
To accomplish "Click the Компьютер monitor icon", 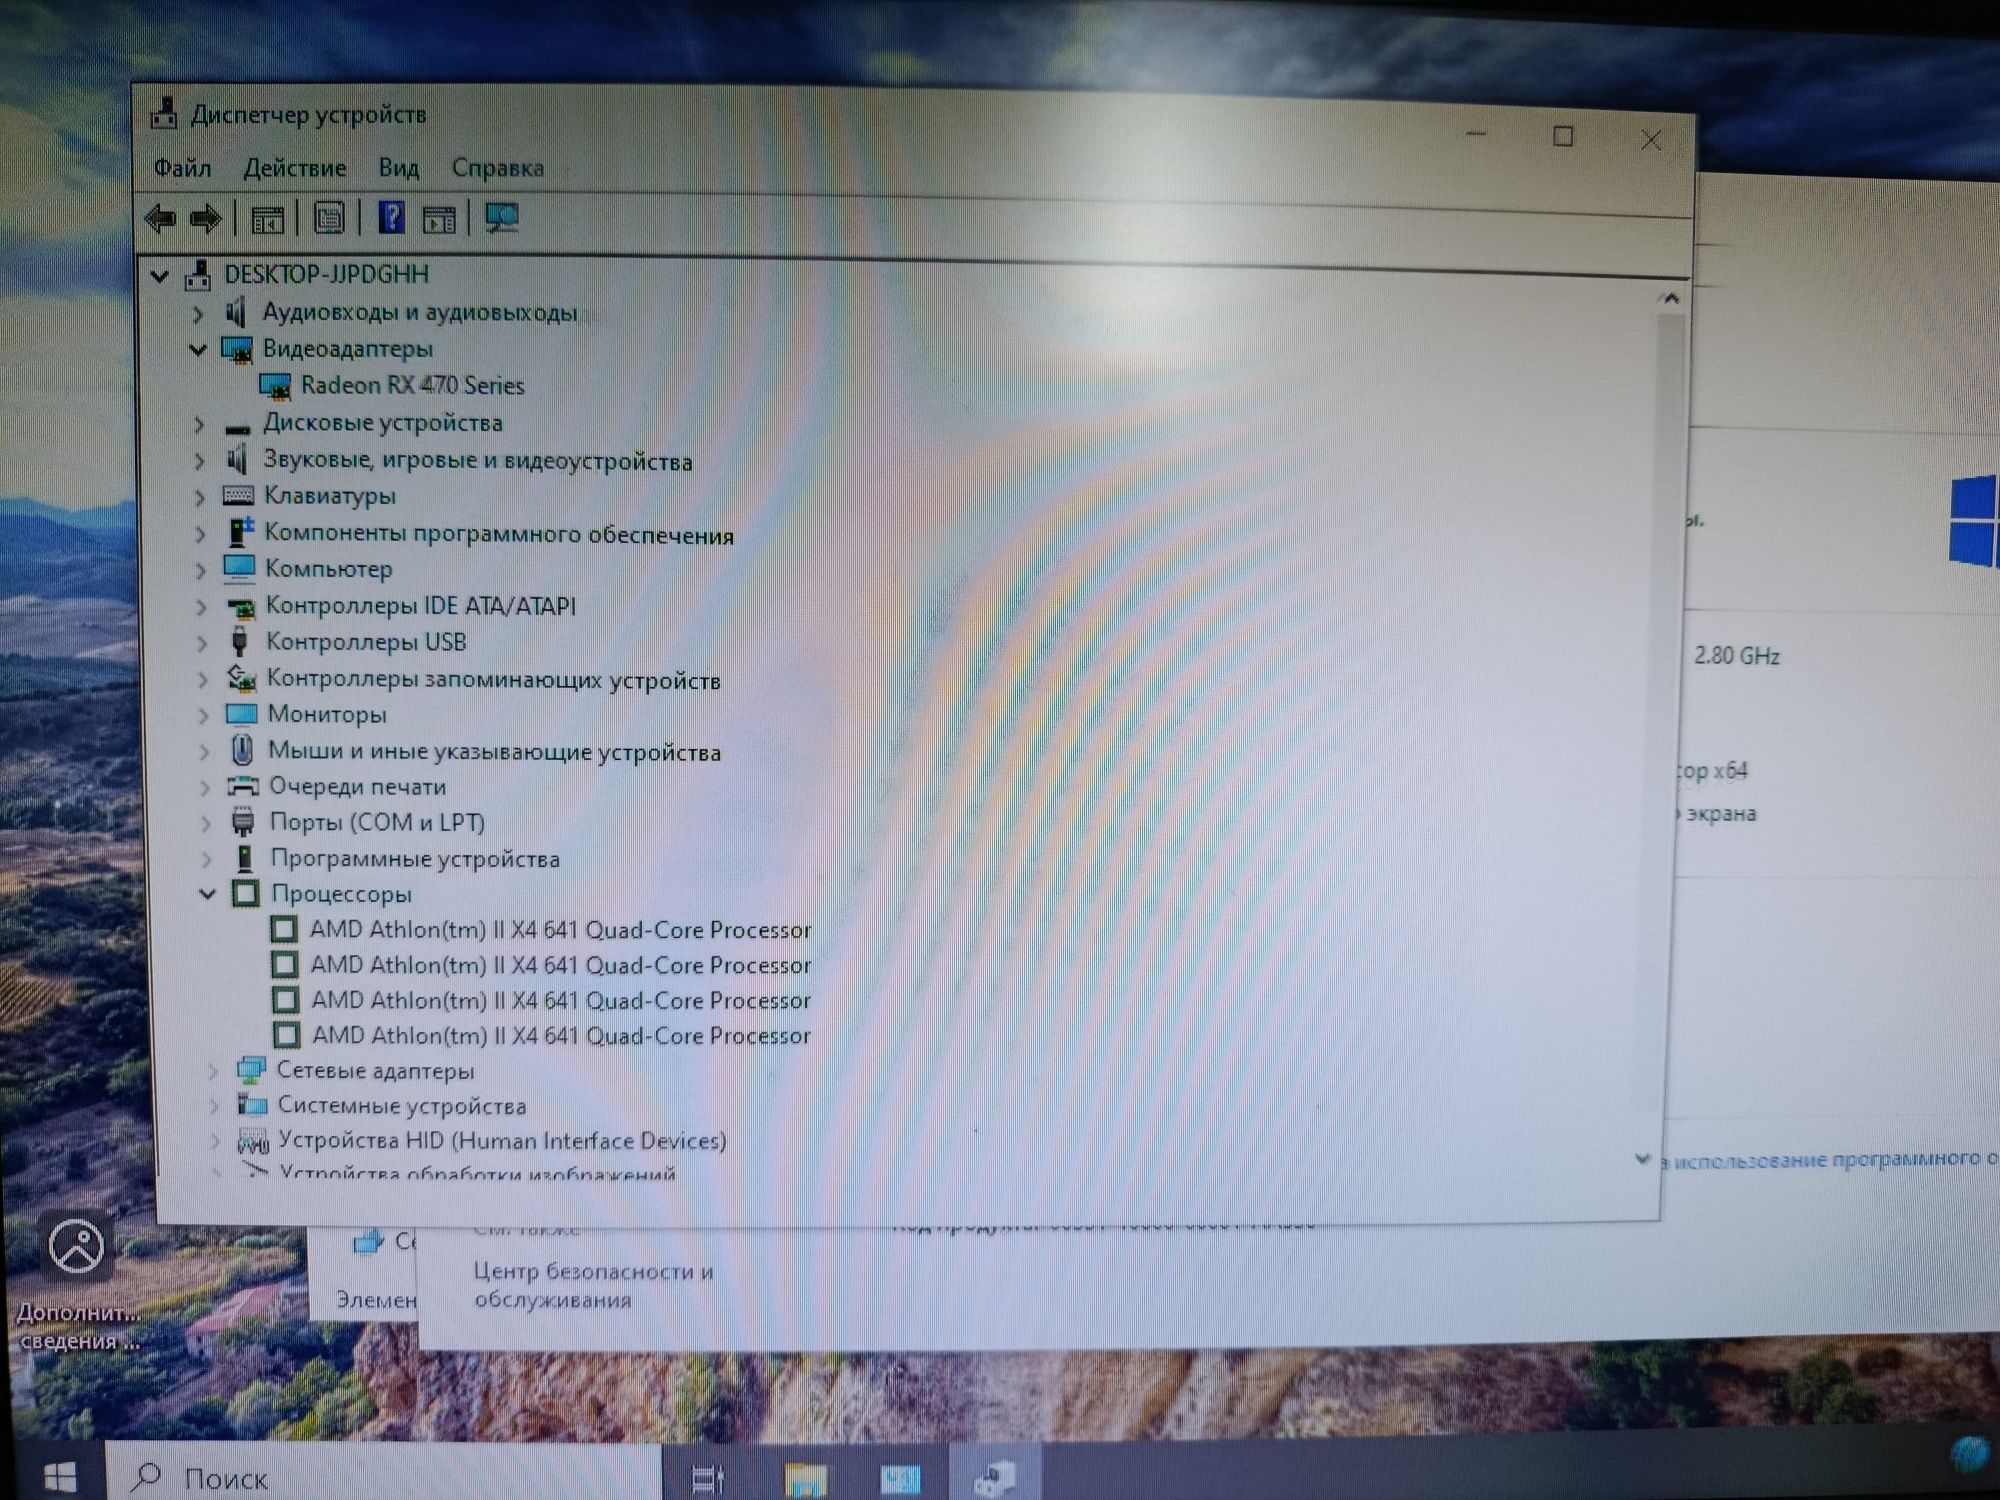I will pos(239,568).
